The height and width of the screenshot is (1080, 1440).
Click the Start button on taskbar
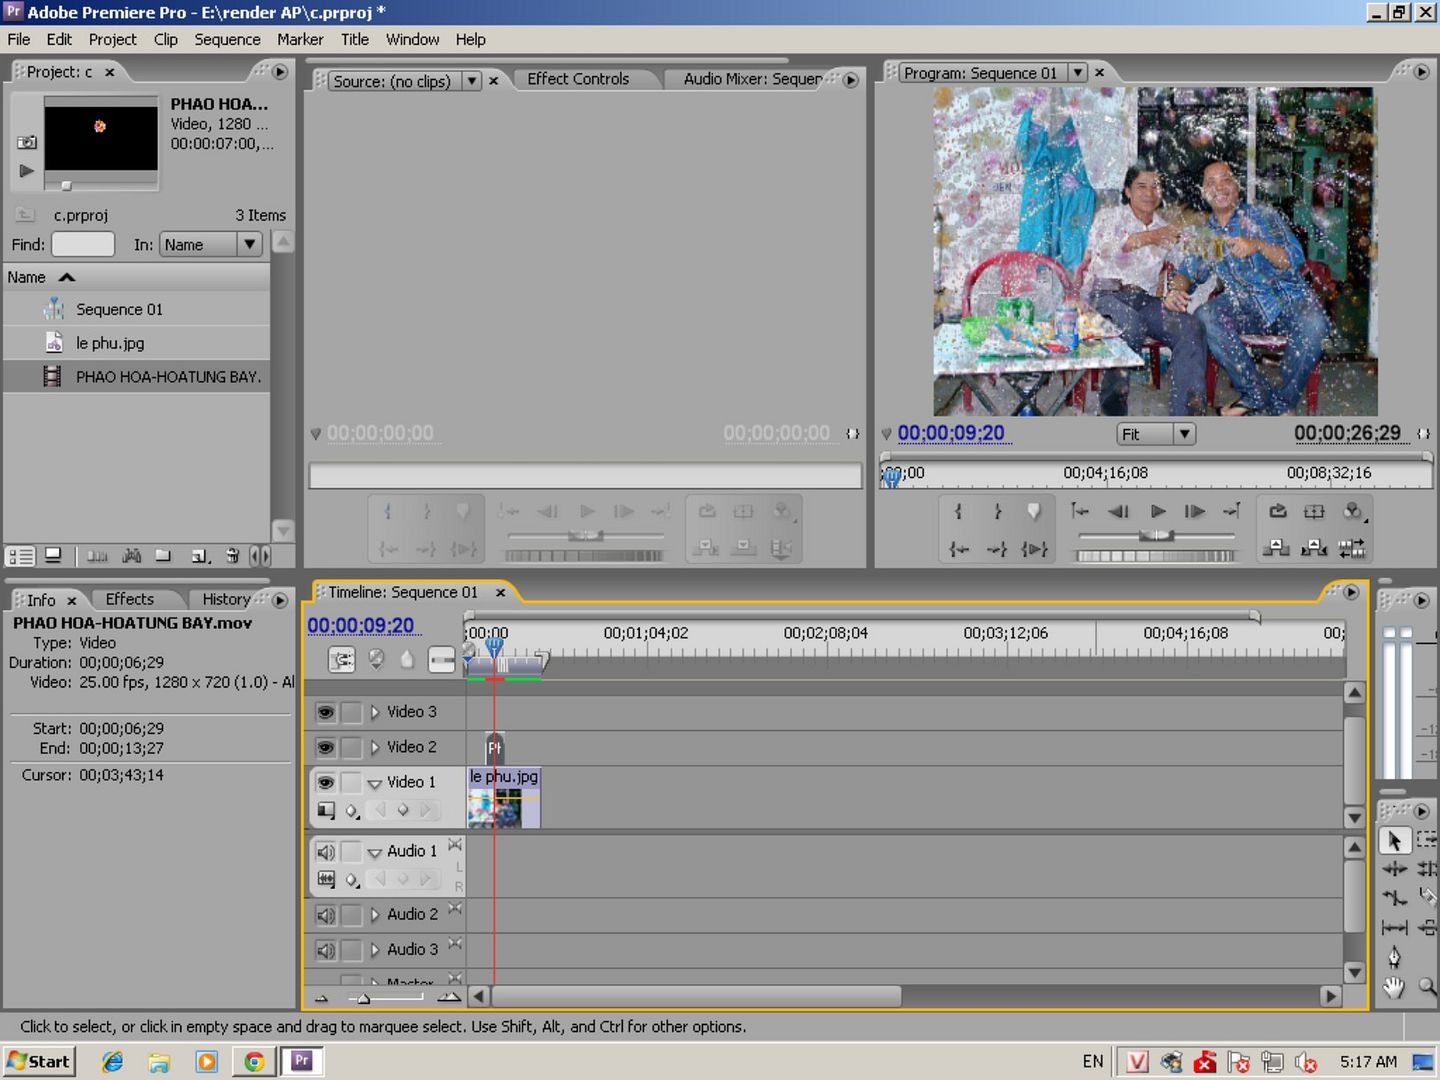click(x=39, y=1061)
